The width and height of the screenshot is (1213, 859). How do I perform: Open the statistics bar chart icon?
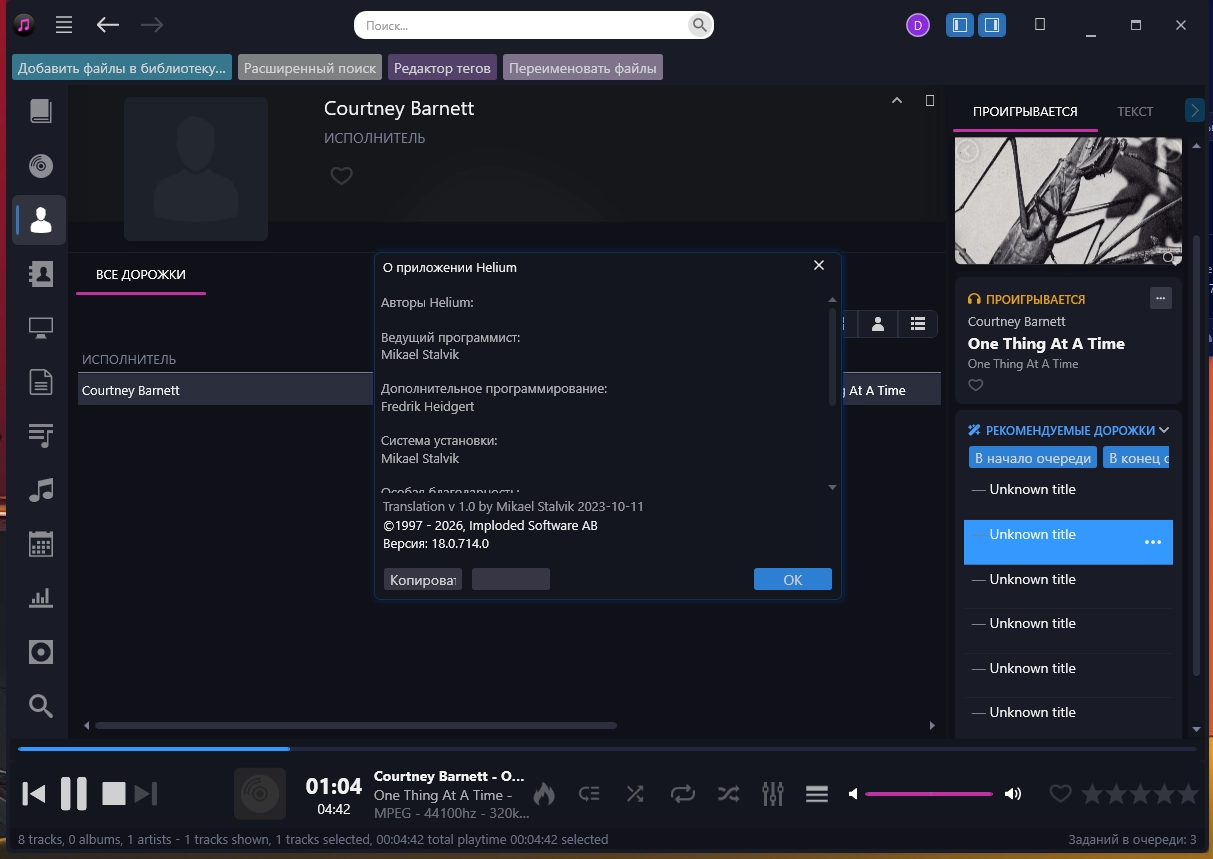tap(41, 598)
